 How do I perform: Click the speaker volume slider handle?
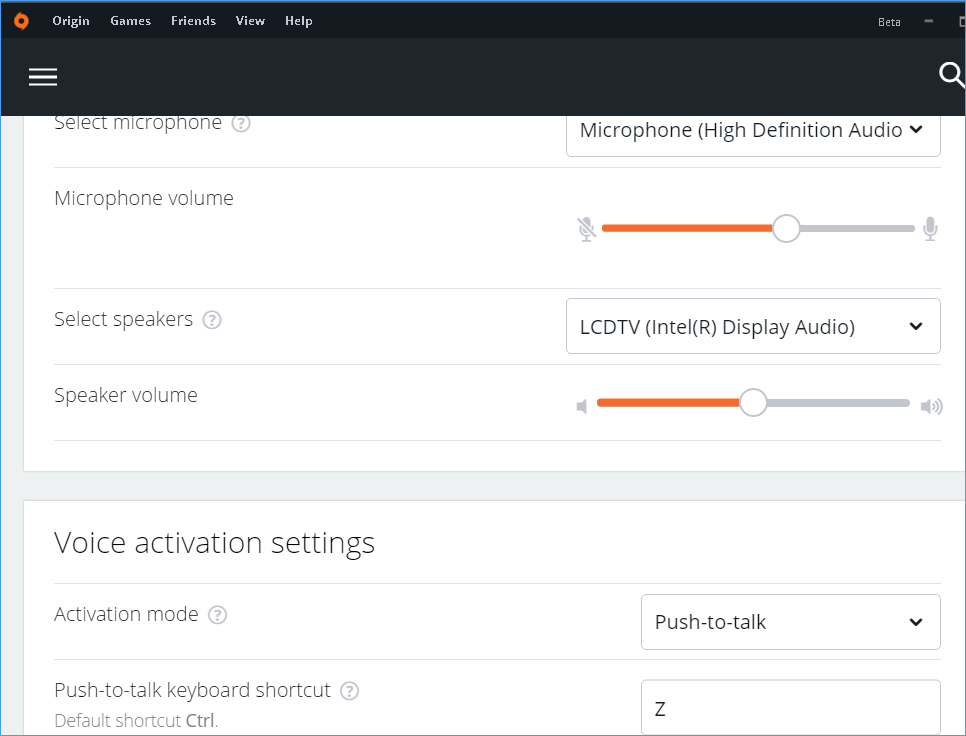(x=753, y=403)
